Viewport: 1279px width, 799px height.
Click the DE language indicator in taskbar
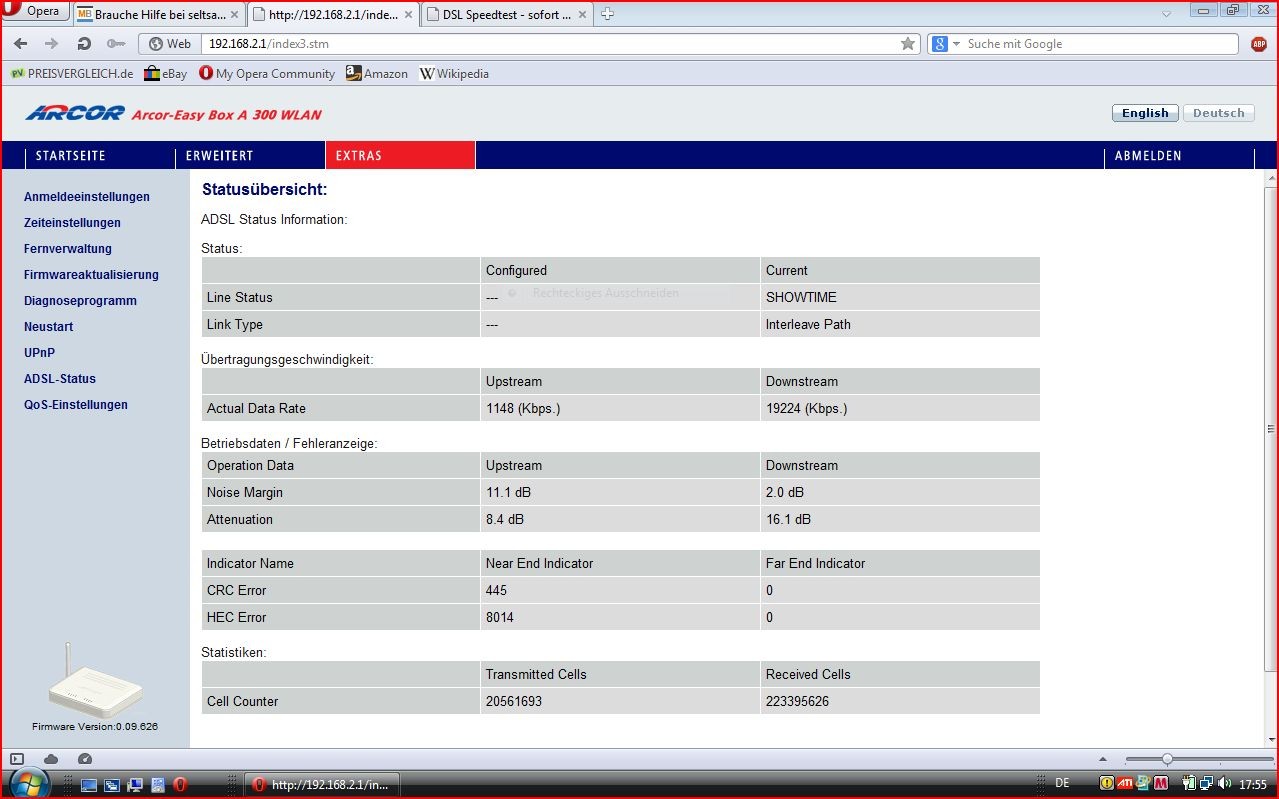click(1062, 784)
